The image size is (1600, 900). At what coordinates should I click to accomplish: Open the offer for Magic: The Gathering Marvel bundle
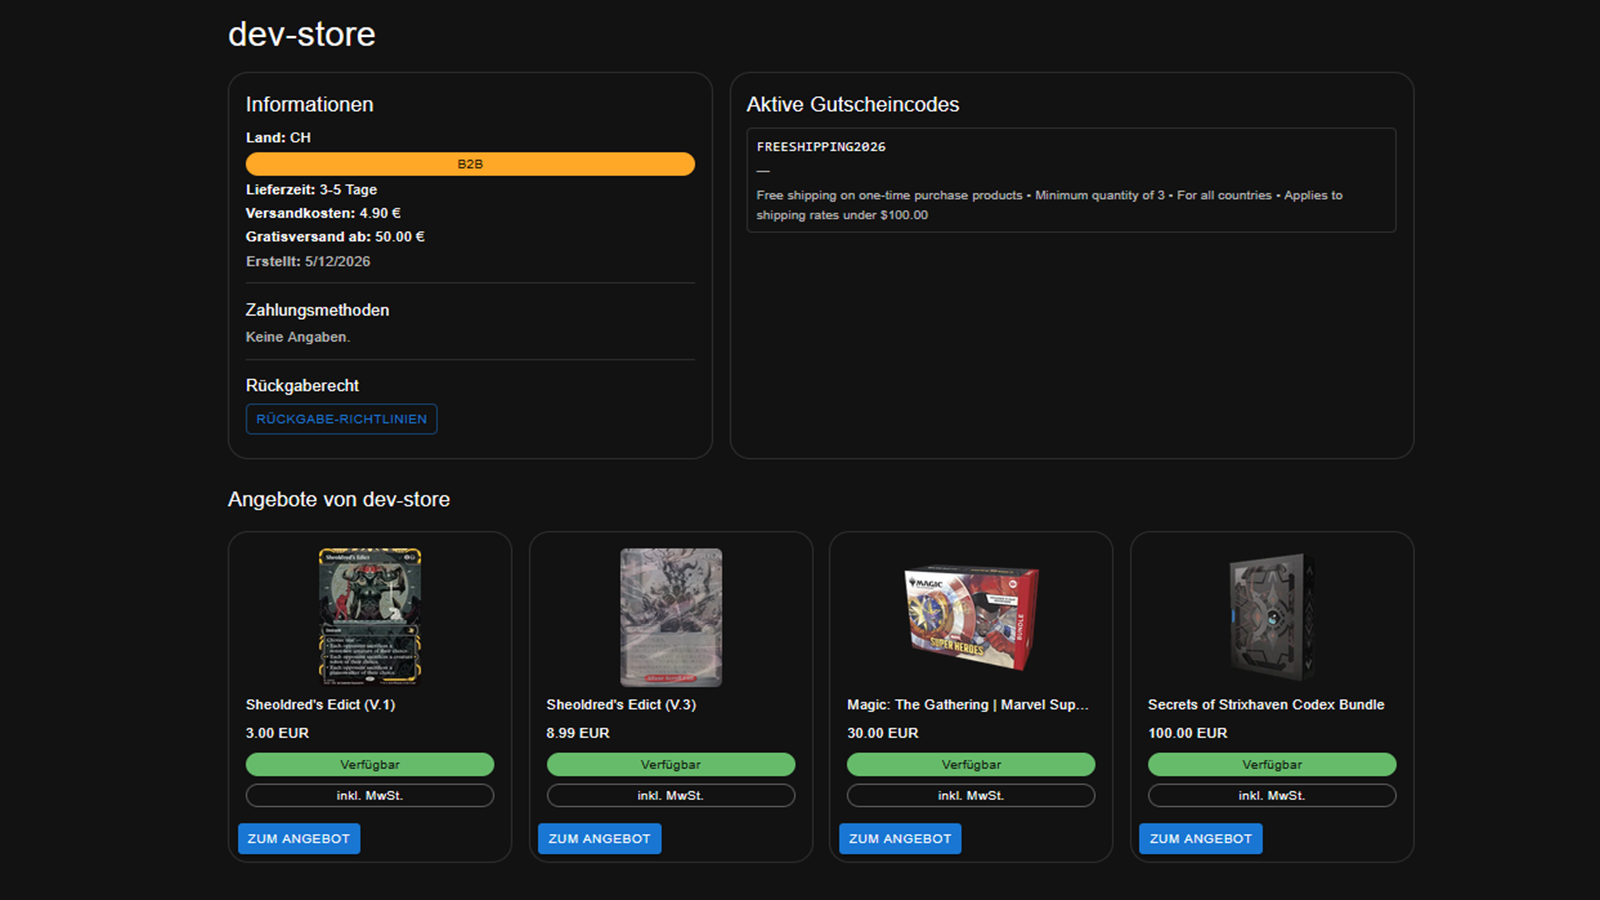pos(900,838)
